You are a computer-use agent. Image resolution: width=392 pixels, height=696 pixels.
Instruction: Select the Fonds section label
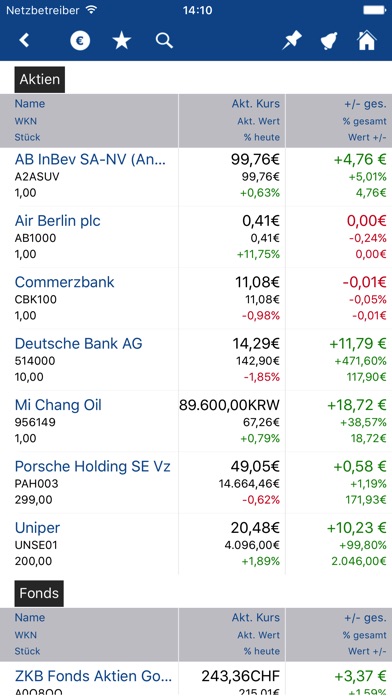pyautogui.click(x=39, y=593)
